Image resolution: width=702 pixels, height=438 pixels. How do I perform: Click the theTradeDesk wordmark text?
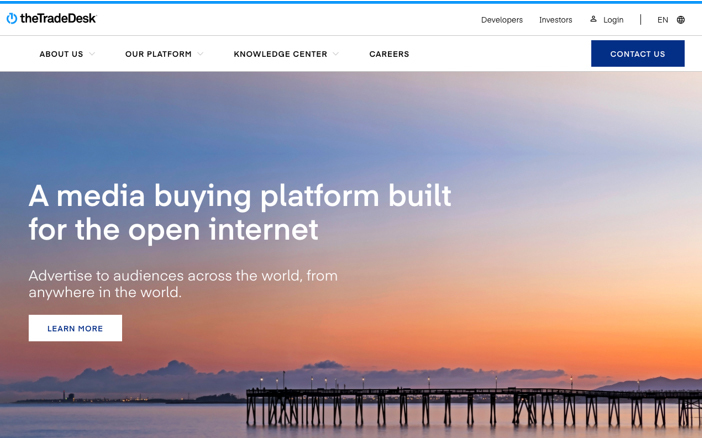58,19
